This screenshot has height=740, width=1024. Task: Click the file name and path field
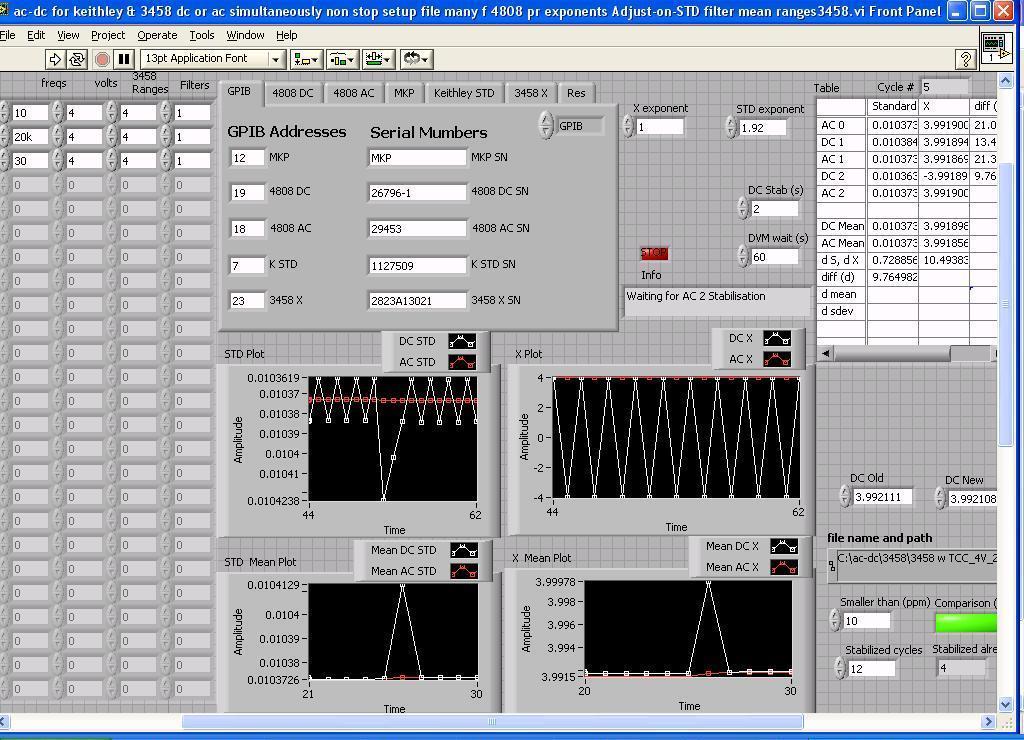click(916, 566)
